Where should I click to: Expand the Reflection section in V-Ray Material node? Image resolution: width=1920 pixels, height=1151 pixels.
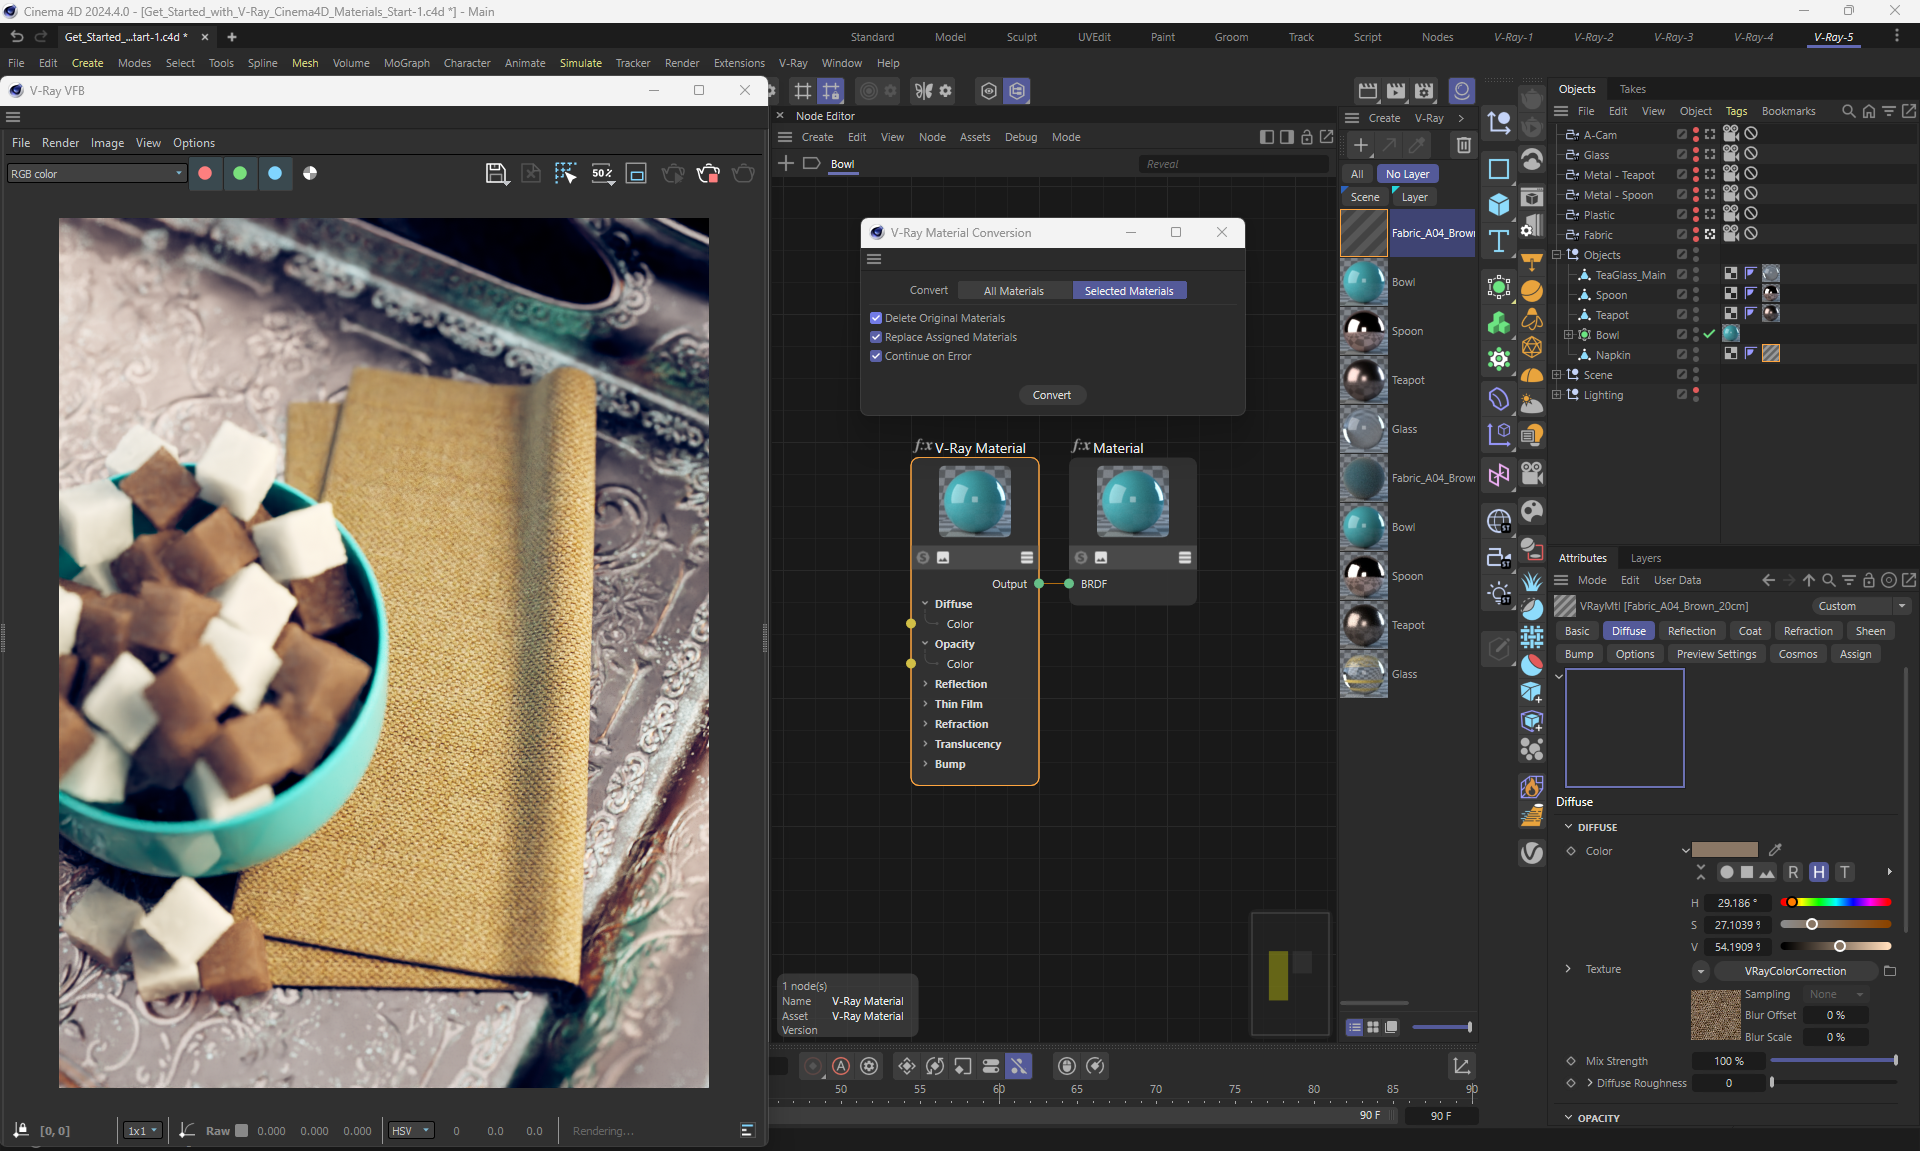pyautogui.click(x=926, y=684)
